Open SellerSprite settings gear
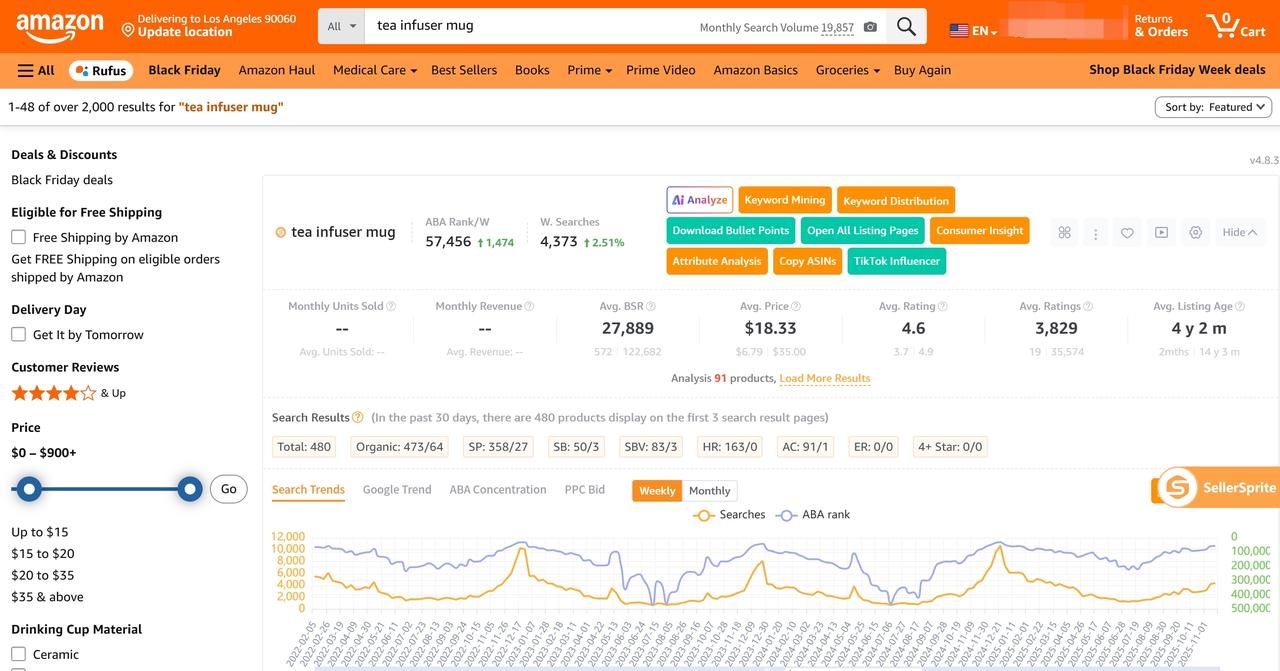The image size is (1280, 671). coord(1195,232)
